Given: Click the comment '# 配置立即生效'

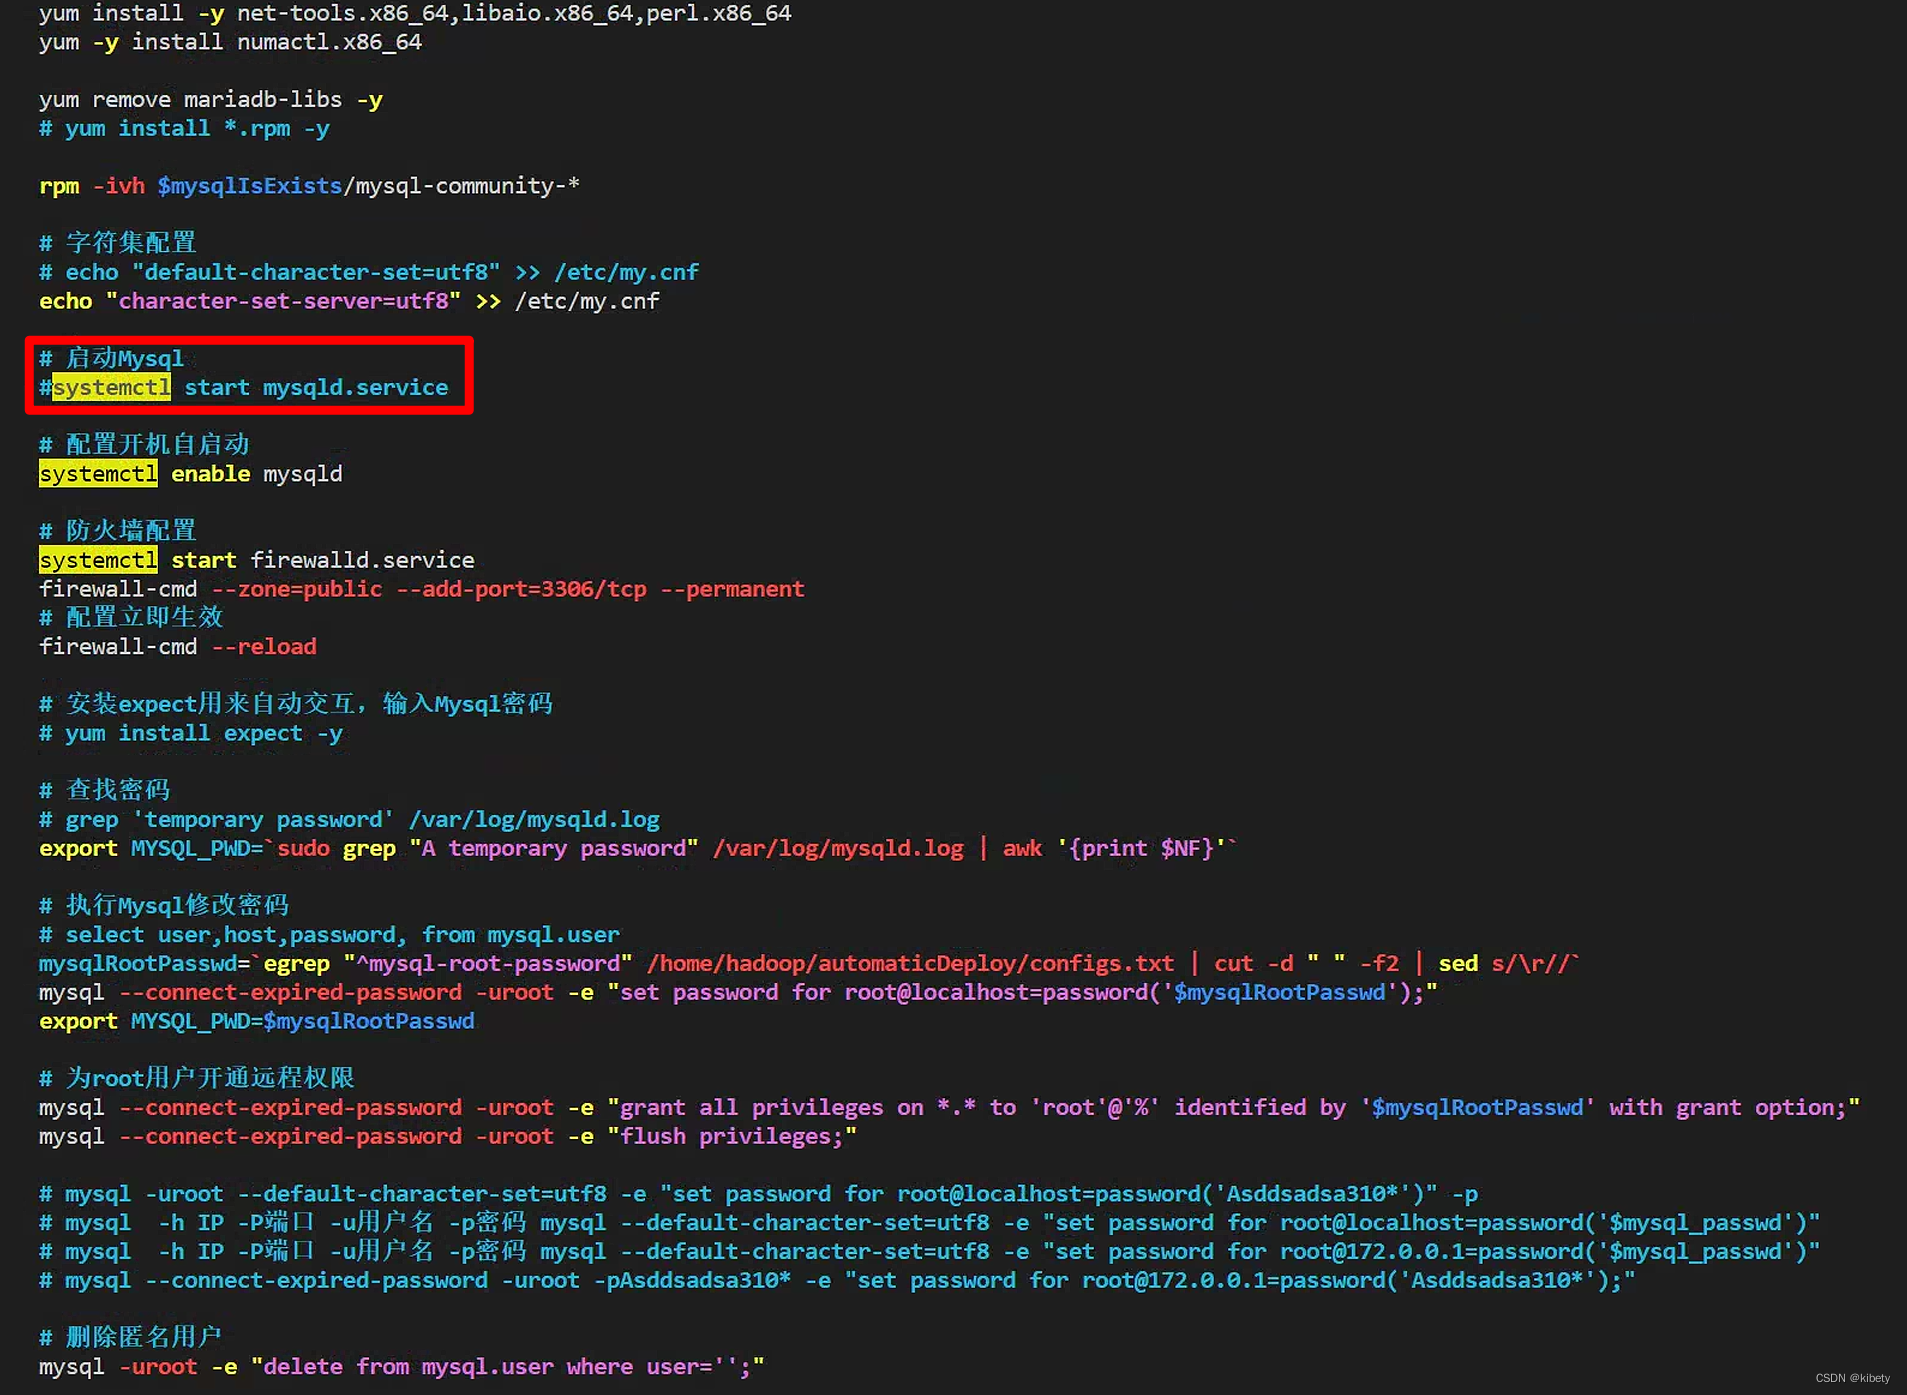Looking at the screenshot, I should click(x=131, y=617).
